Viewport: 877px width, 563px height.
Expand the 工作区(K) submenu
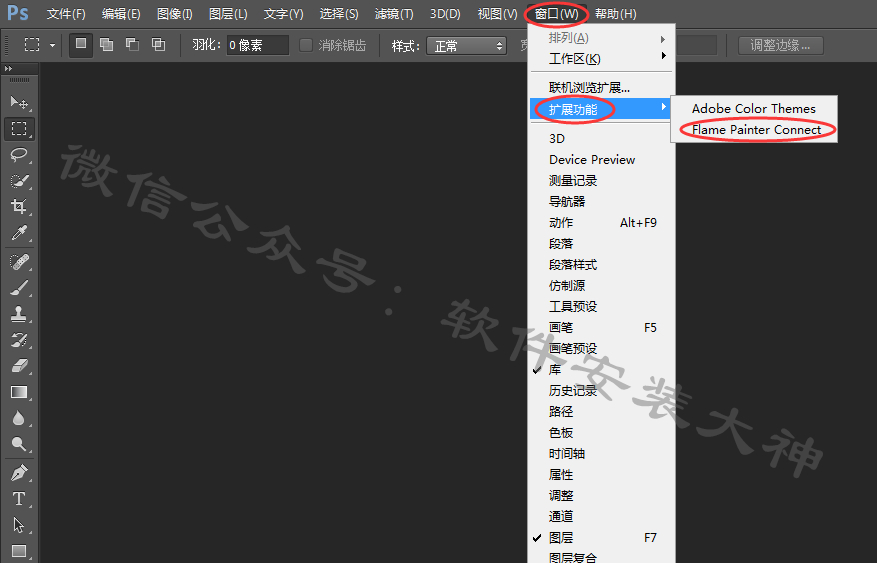(x=601, y=59)
